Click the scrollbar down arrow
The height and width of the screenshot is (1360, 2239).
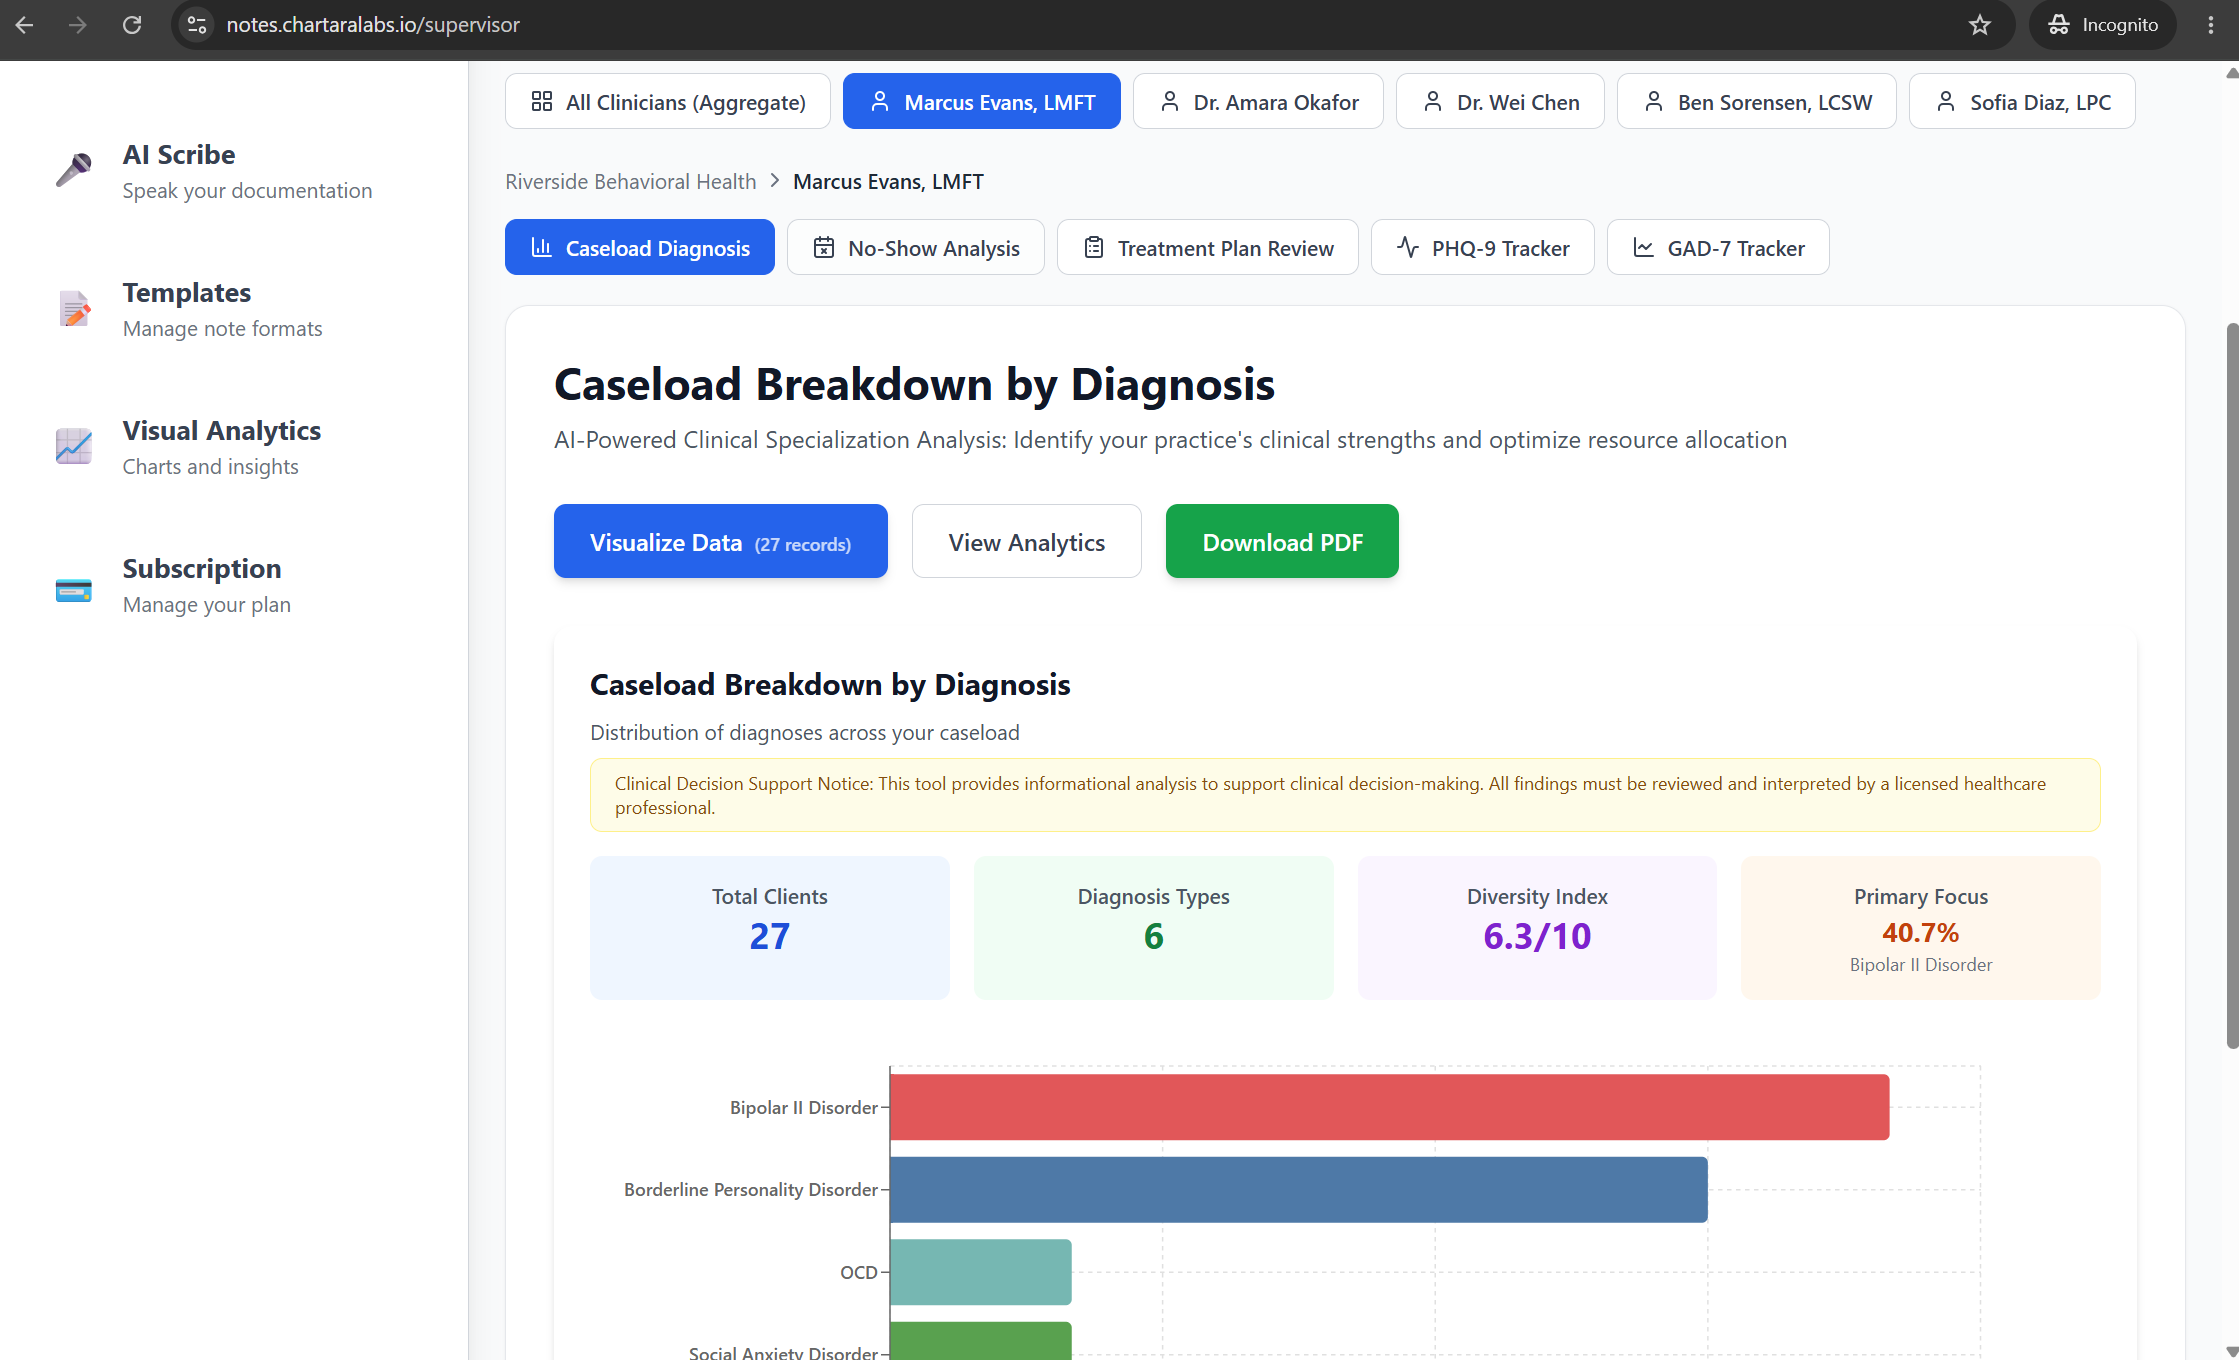(2232, 1352)
